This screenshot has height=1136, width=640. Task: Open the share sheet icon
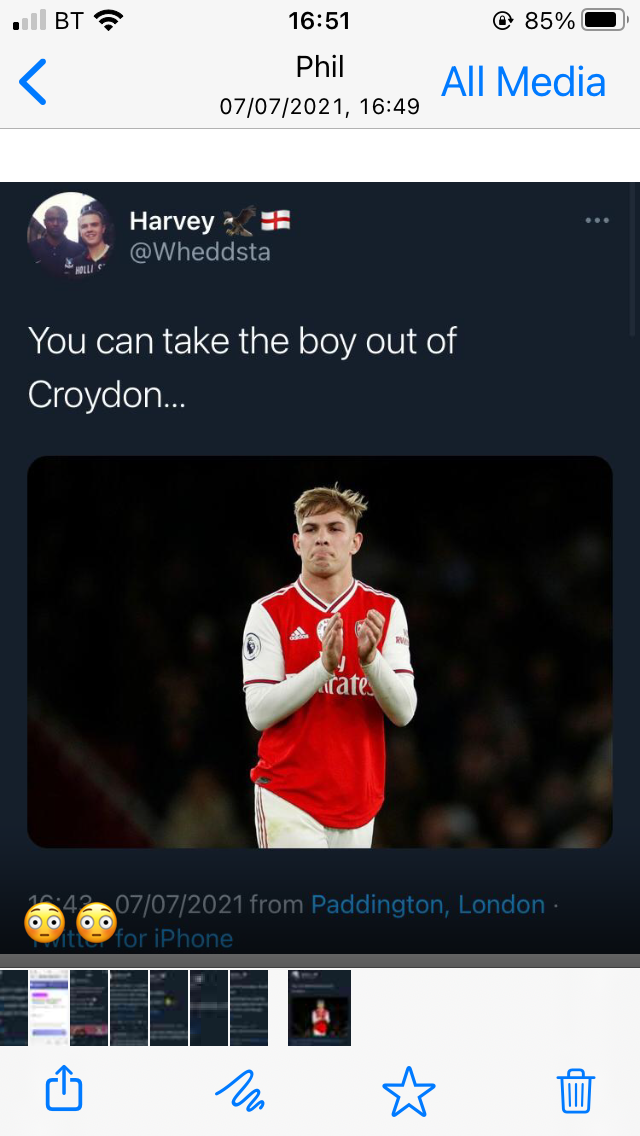pos(64,1089)
